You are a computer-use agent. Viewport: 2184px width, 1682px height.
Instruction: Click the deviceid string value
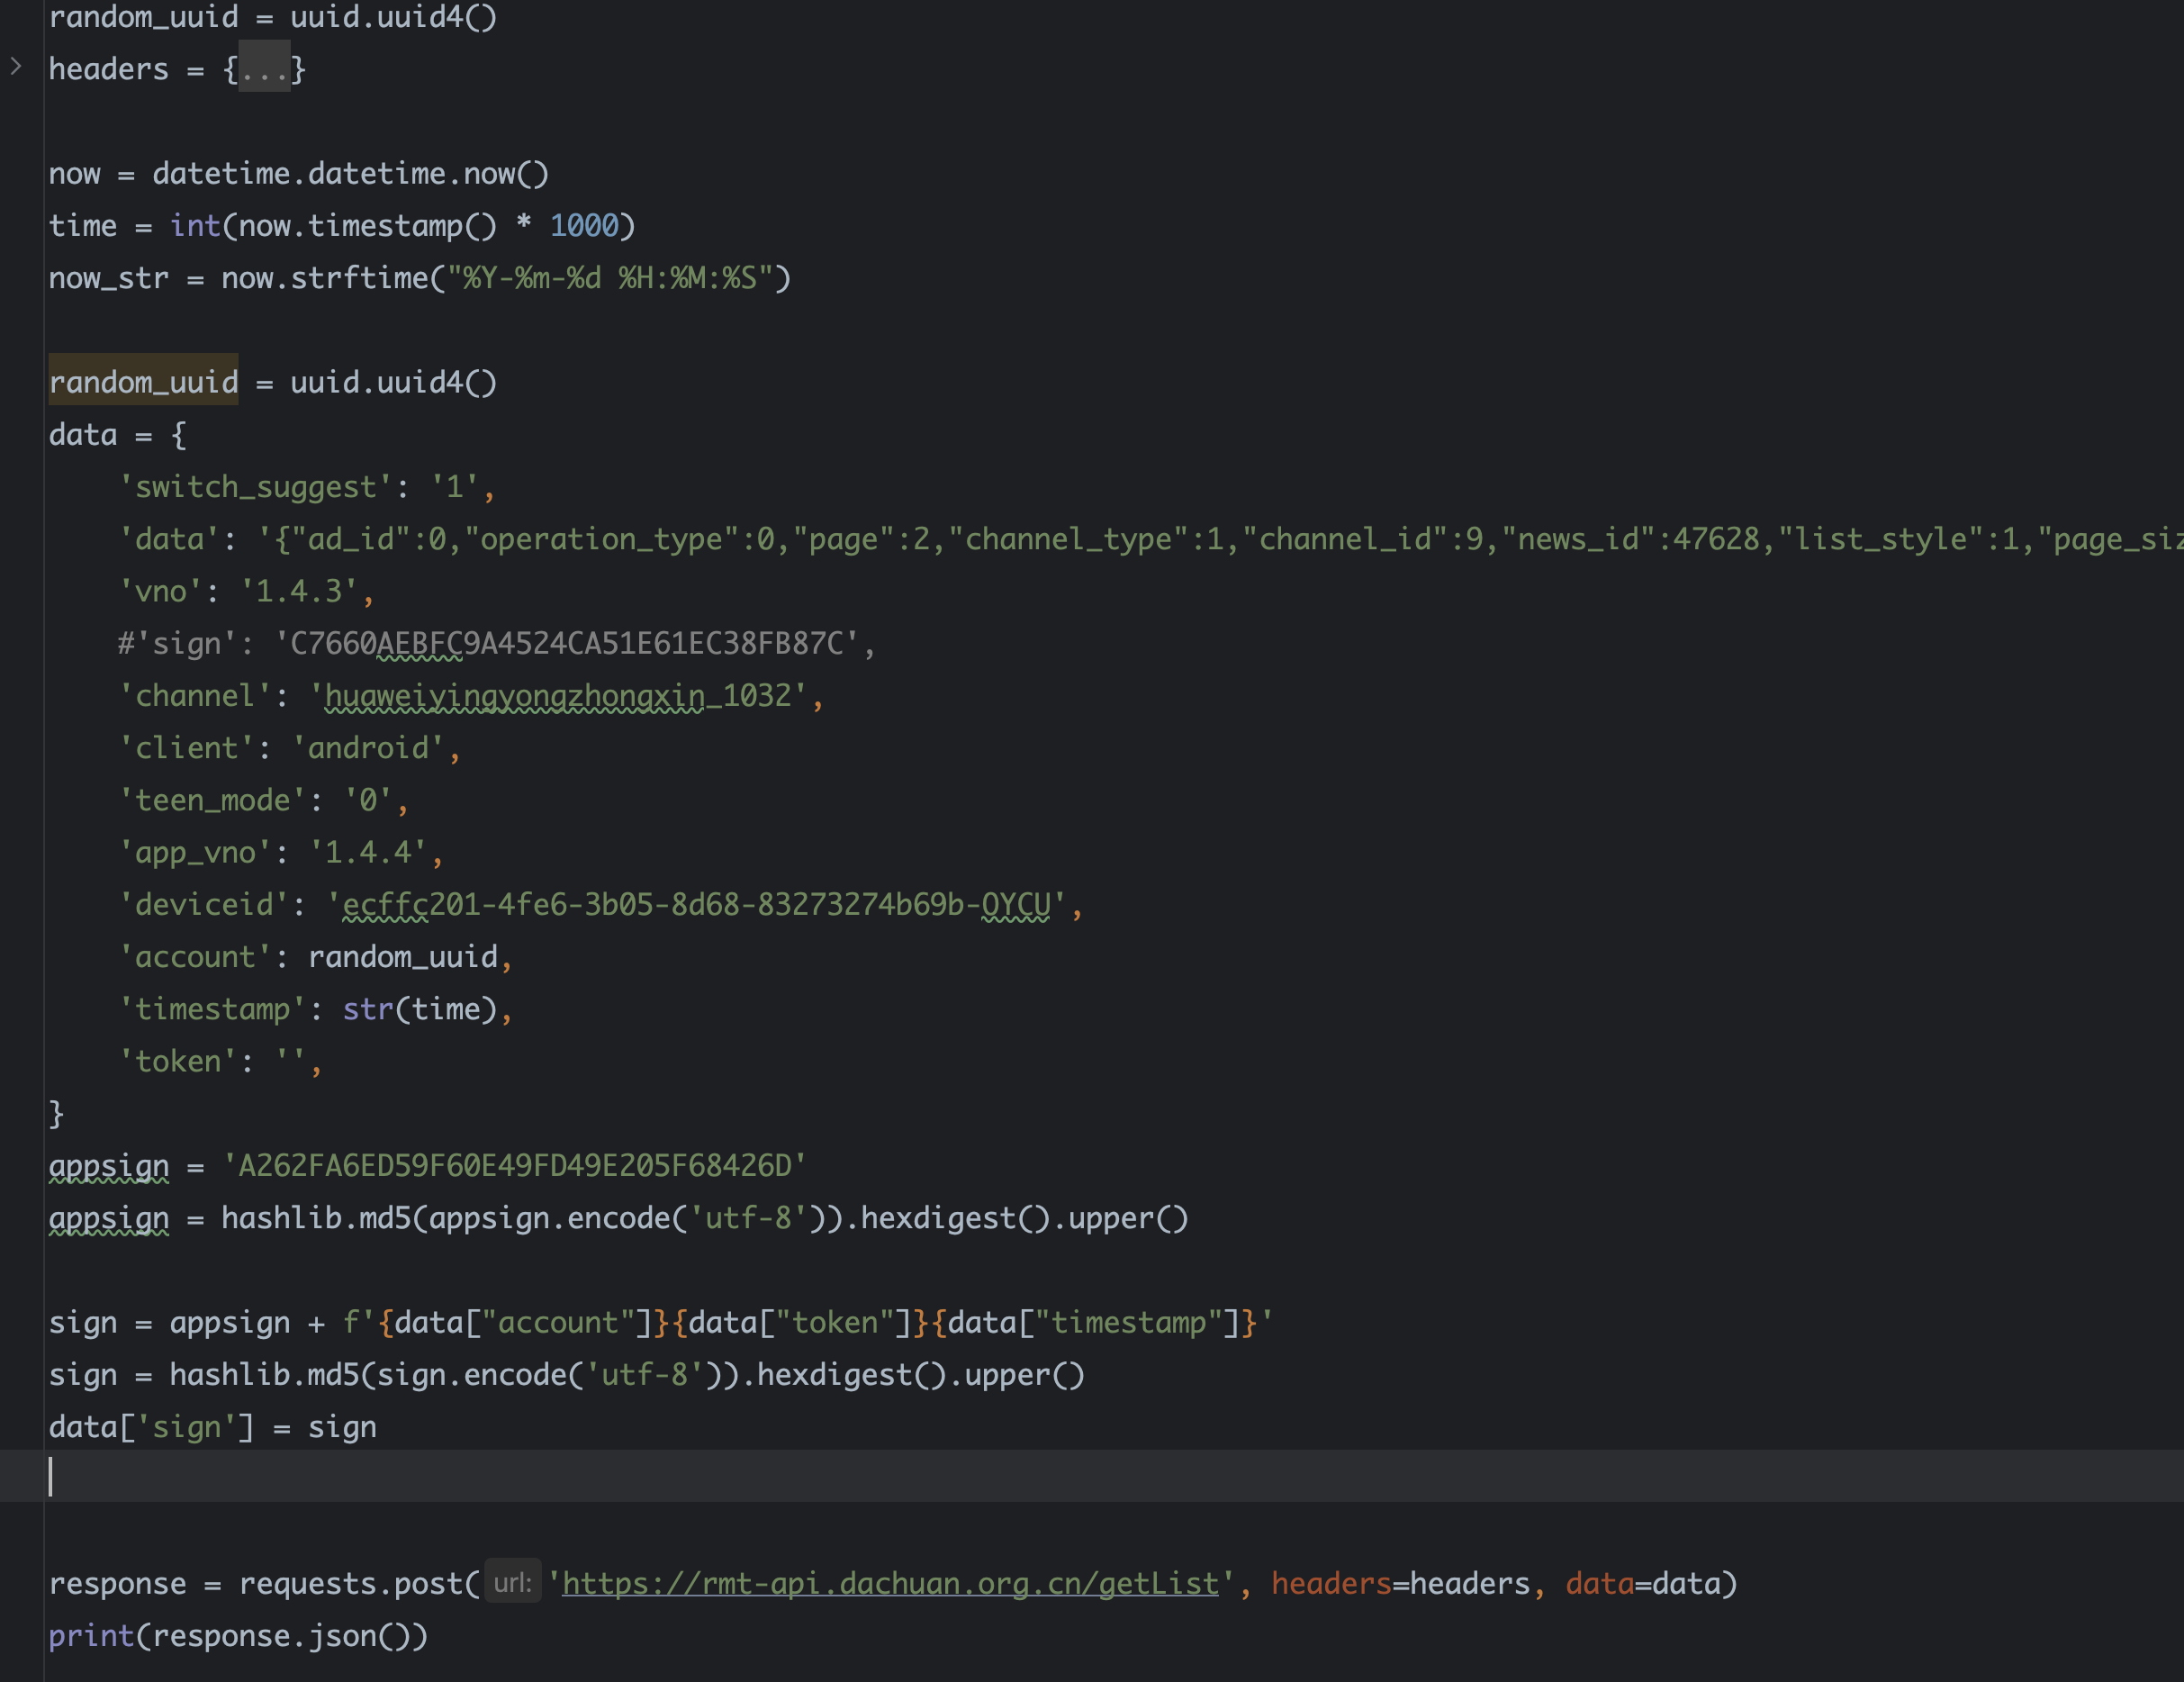coord(703,905)
